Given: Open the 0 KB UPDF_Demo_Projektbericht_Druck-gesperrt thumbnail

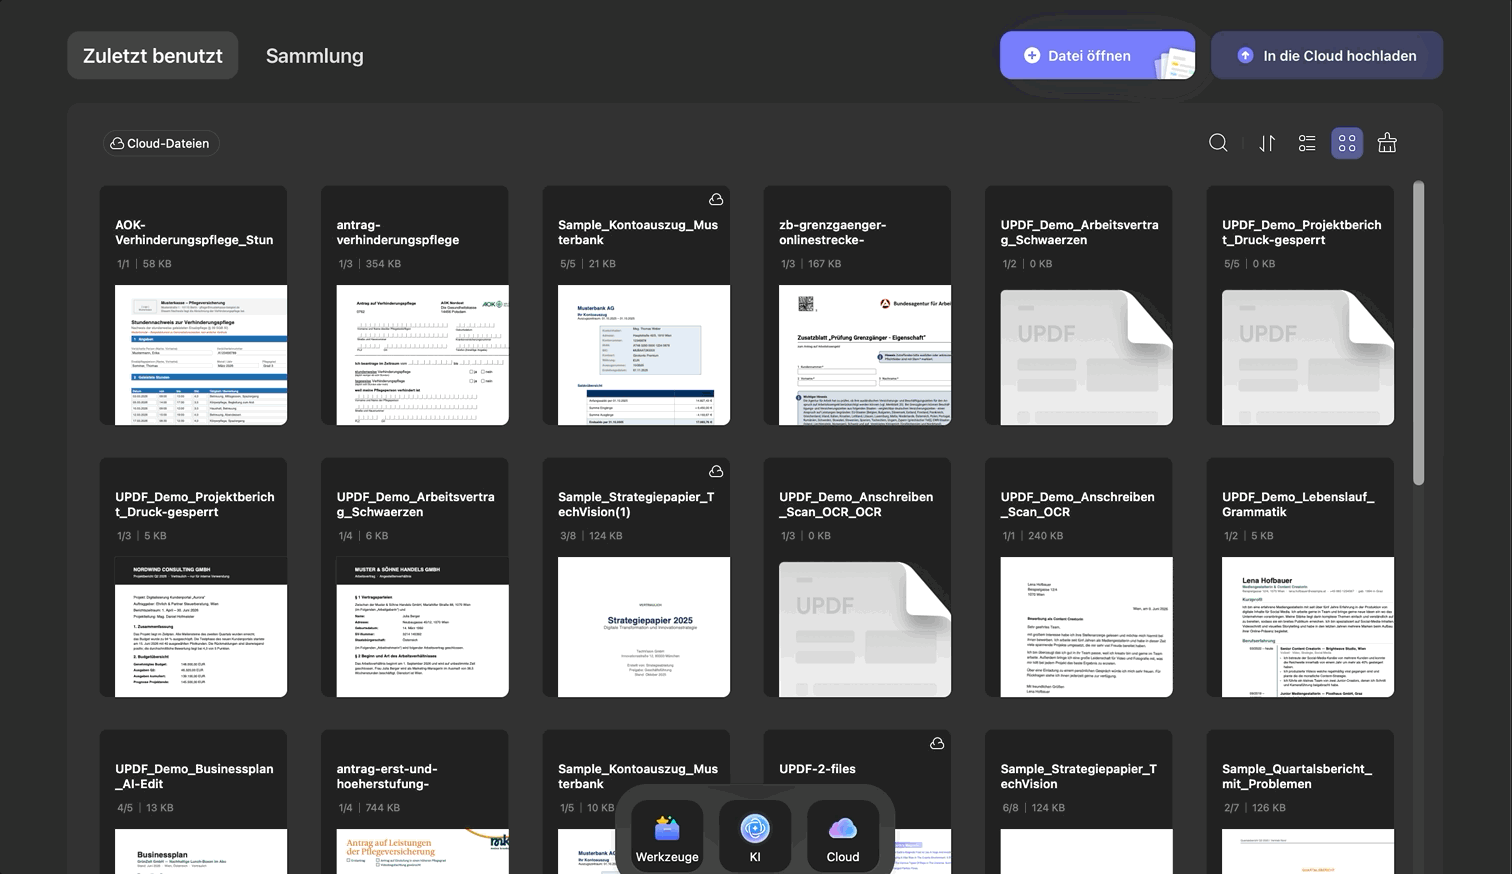Looking at the screenshot, I should [x=1308, y=355].
